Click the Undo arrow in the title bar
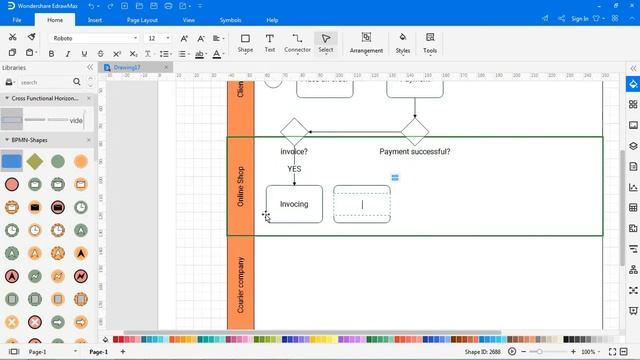 point(91,6)
